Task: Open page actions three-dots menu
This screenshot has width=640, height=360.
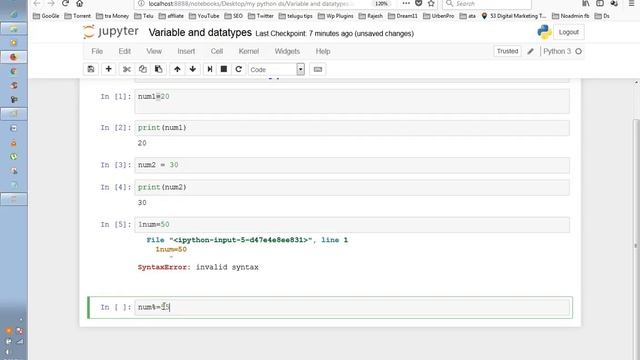Action: (x=406, y=3)
